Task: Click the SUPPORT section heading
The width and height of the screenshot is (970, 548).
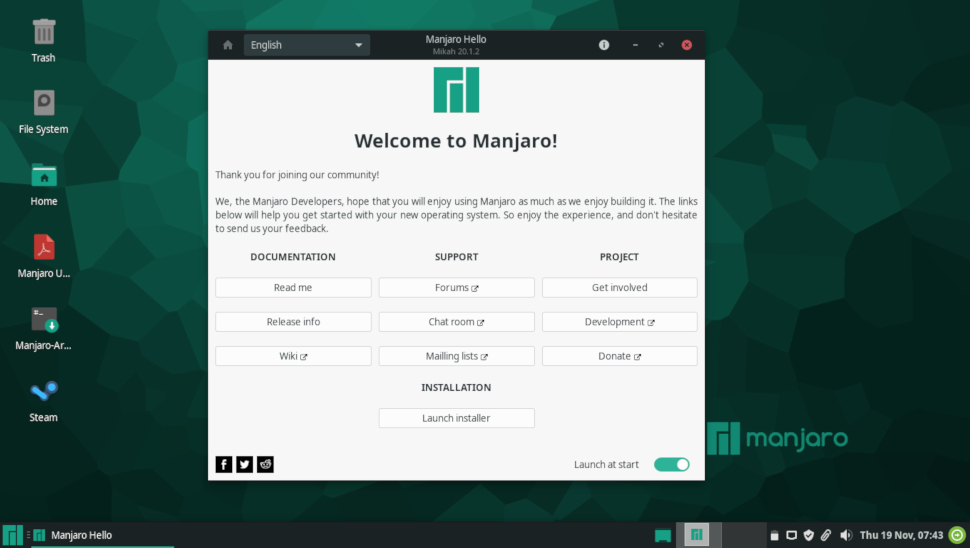Action: point(457,257)
